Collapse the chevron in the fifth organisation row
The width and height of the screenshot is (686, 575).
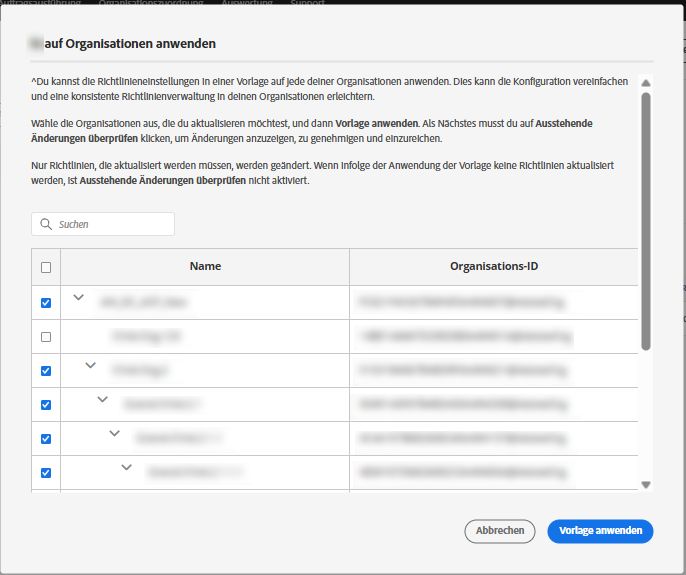click(115, 434)
